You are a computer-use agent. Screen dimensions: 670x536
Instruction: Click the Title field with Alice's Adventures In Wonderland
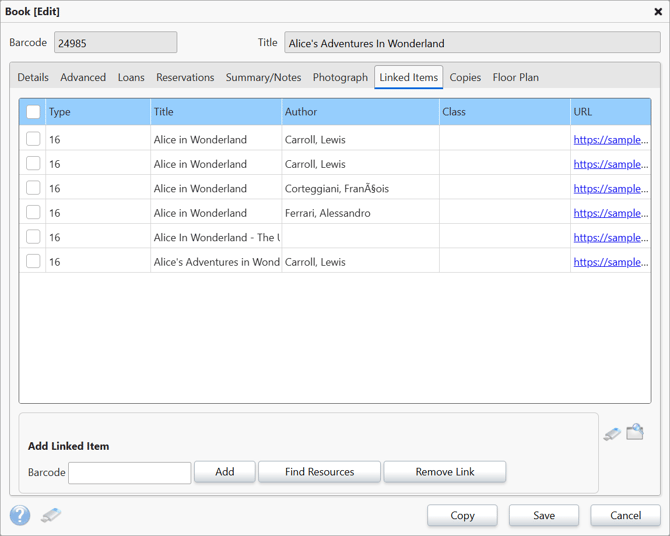pyautogui.click(x=472, y=42)
